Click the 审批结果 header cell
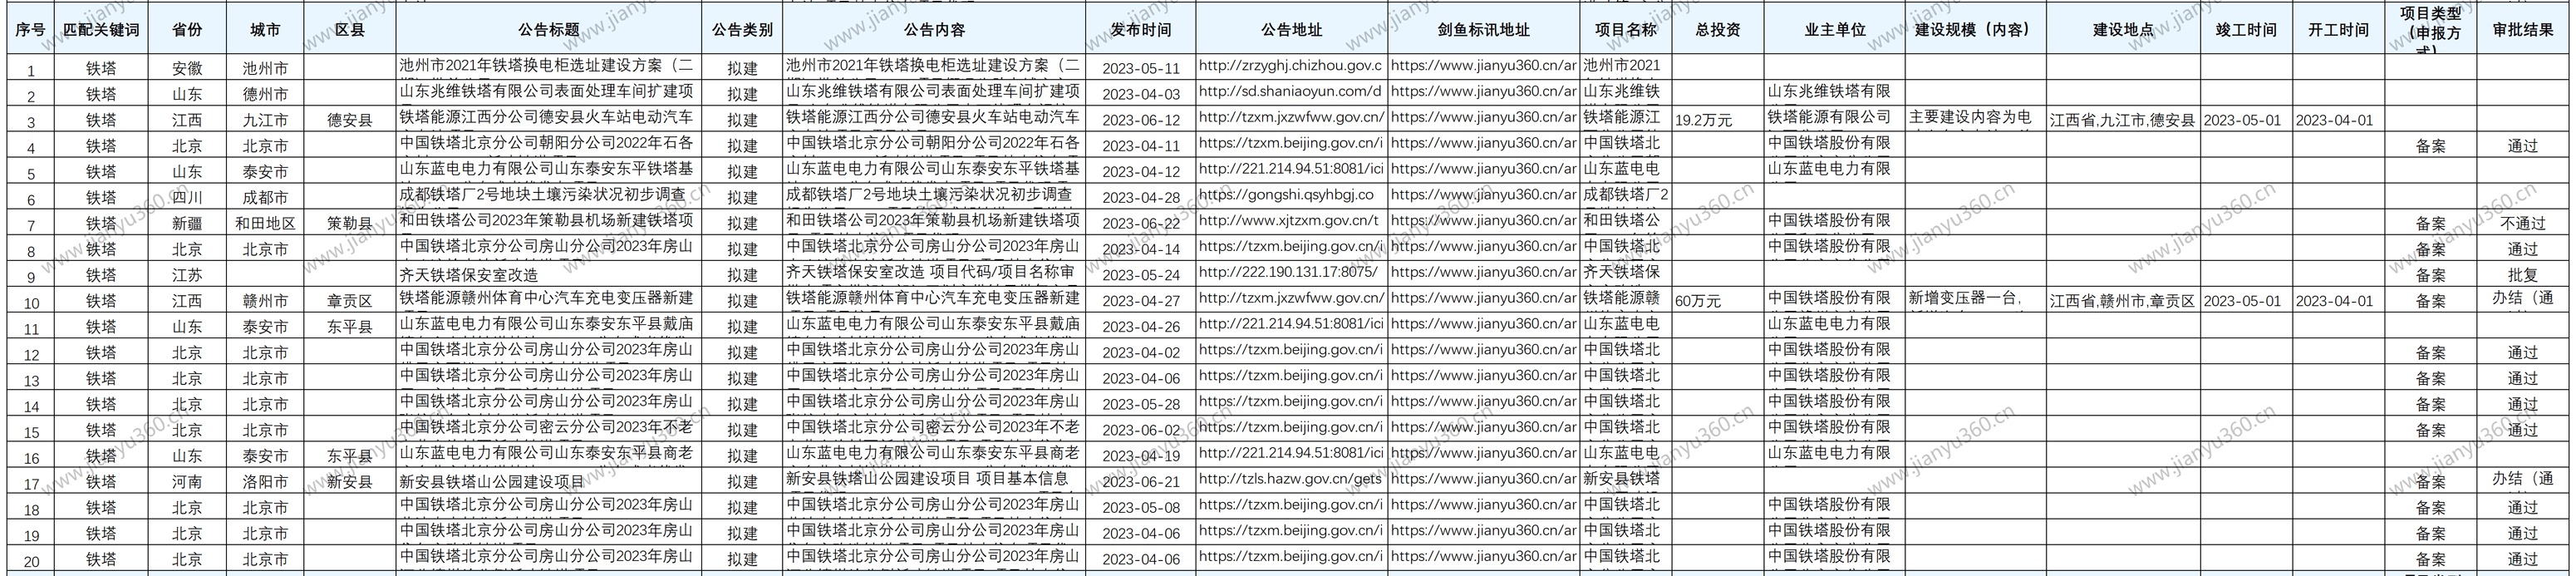This screenshot has width=2576, height=576. [x=2522, y=30]
